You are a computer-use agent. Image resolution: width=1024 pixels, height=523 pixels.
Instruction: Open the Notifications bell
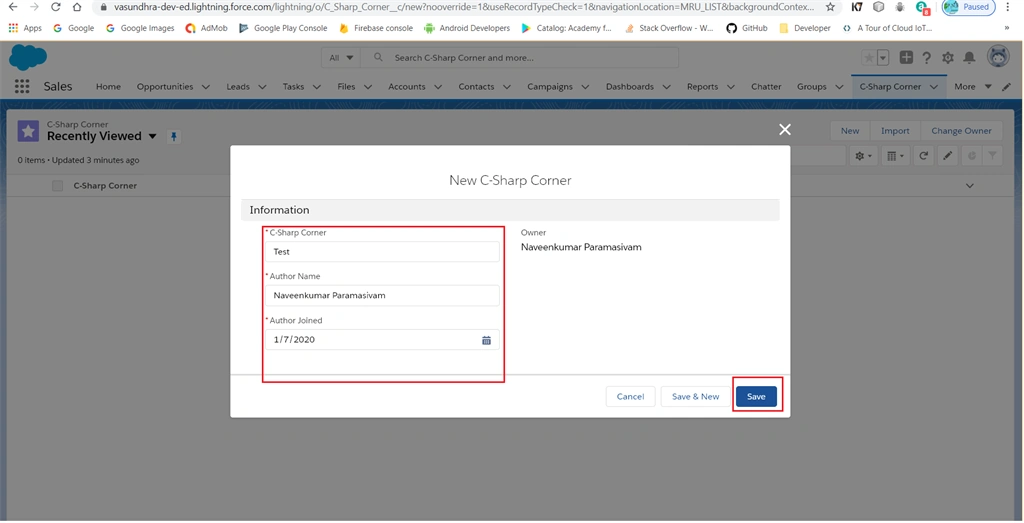(969, 57)
